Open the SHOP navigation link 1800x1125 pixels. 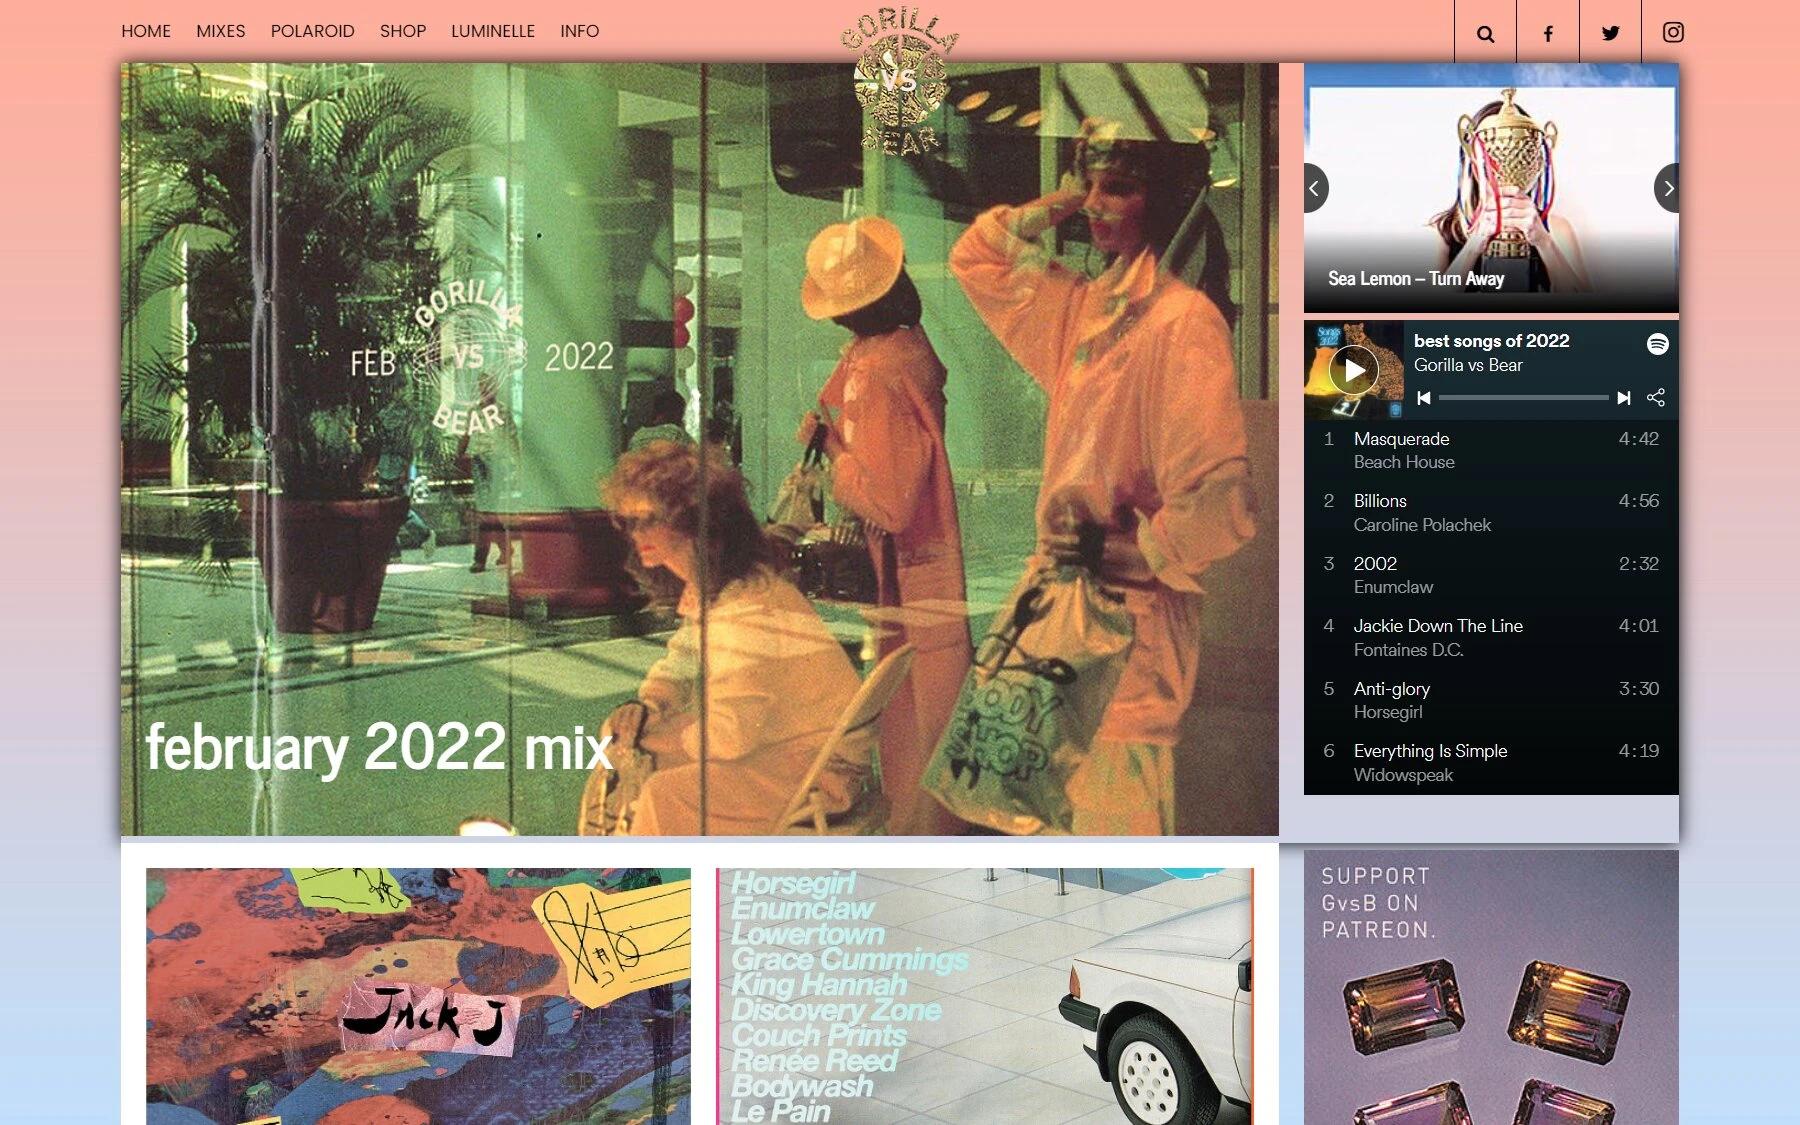click(402, 31)
